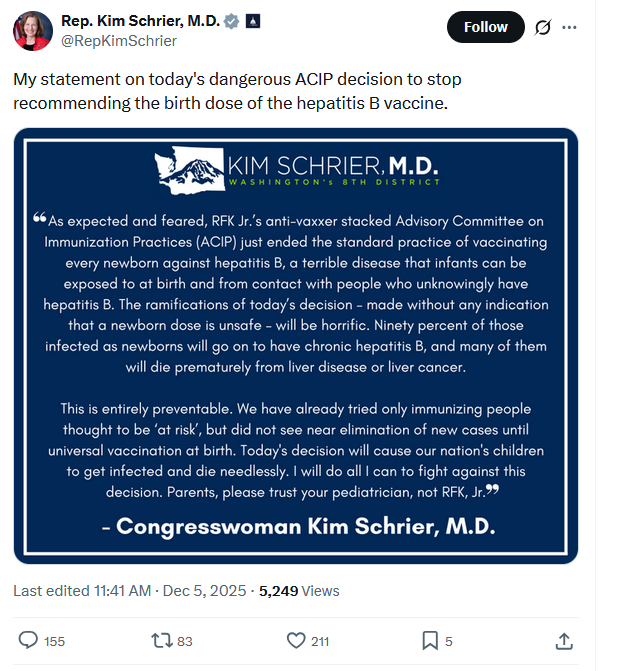Open Rep. Kim Schrier's profile avatar
This screenshot has height=671, width=623.
32,30
